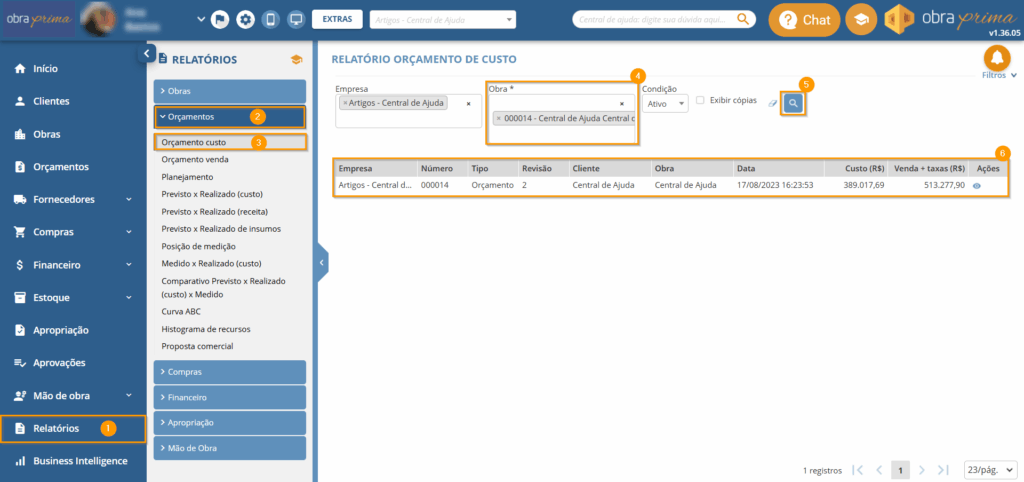The width and height of the screenshot is (1024, 482).
Task: Click the notification bell icon
Action: point(997,59)
